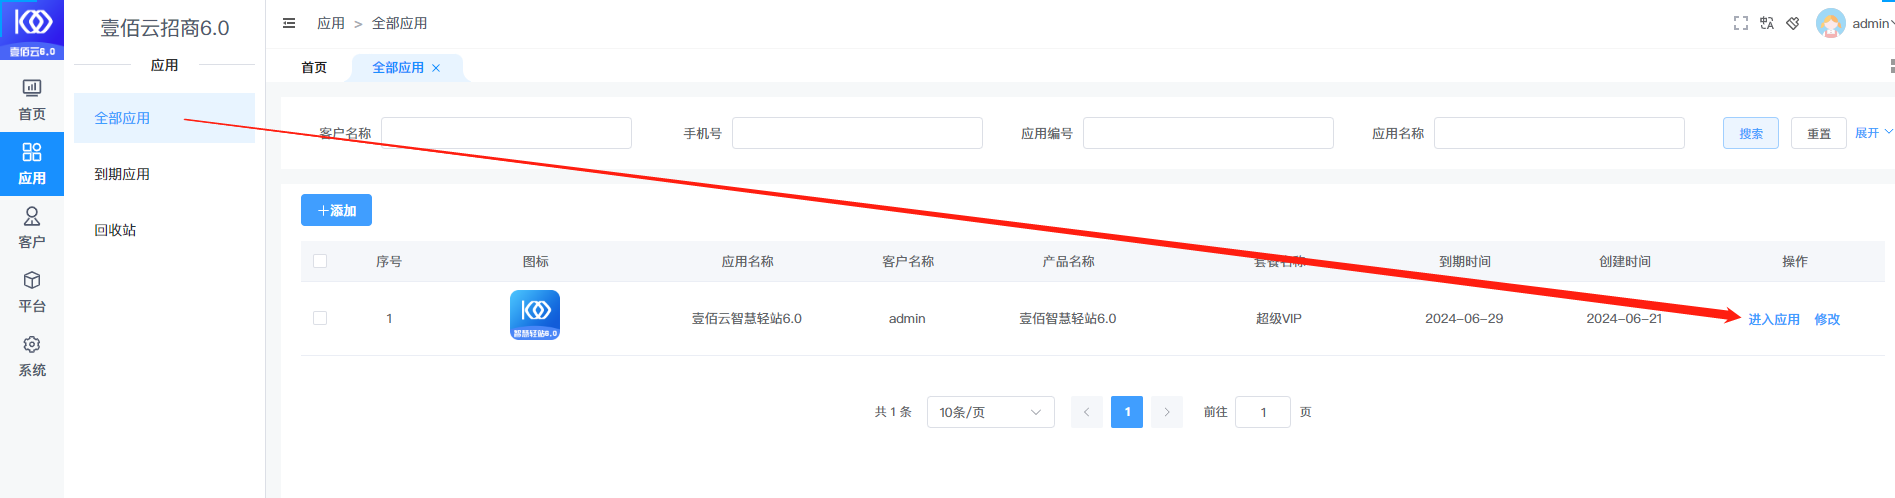Open the admin user dropdown
The height and width of the screenshot is (498, 1895).
(x=1873, y=23)
